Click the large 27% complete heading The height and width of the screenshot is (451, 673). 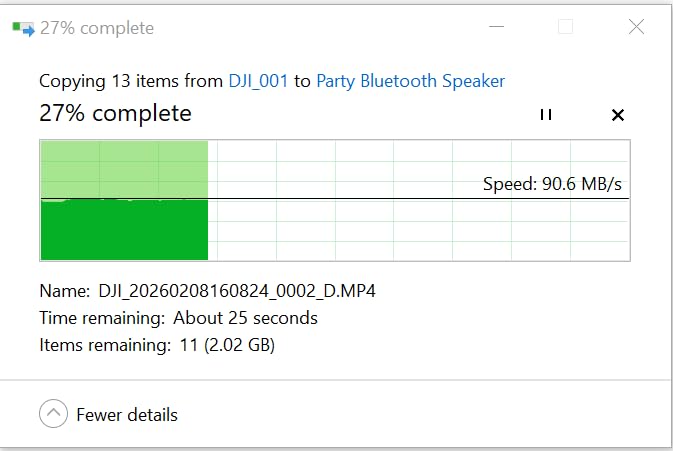[115, 114]
